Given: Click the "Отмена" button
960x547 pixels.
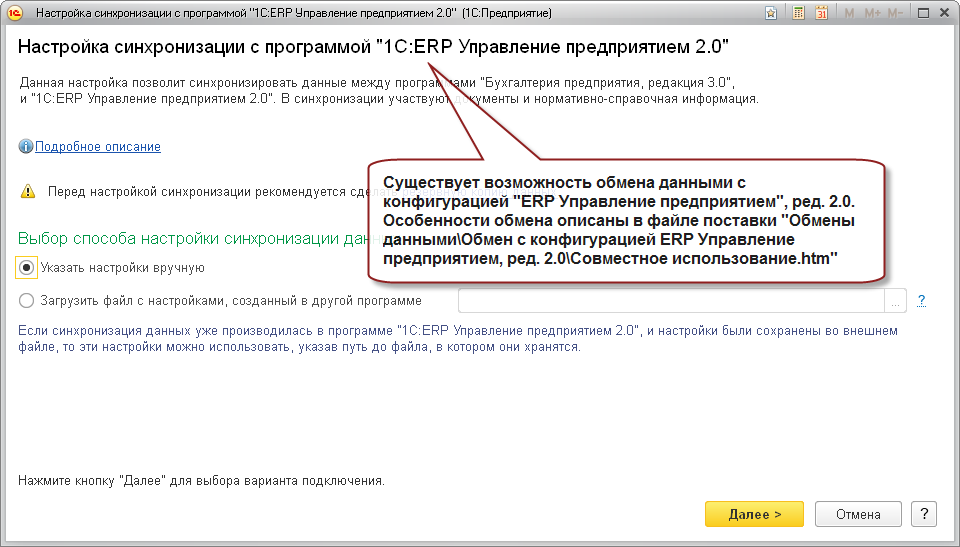Looking at the screenshot, I should tap(858, 515).
